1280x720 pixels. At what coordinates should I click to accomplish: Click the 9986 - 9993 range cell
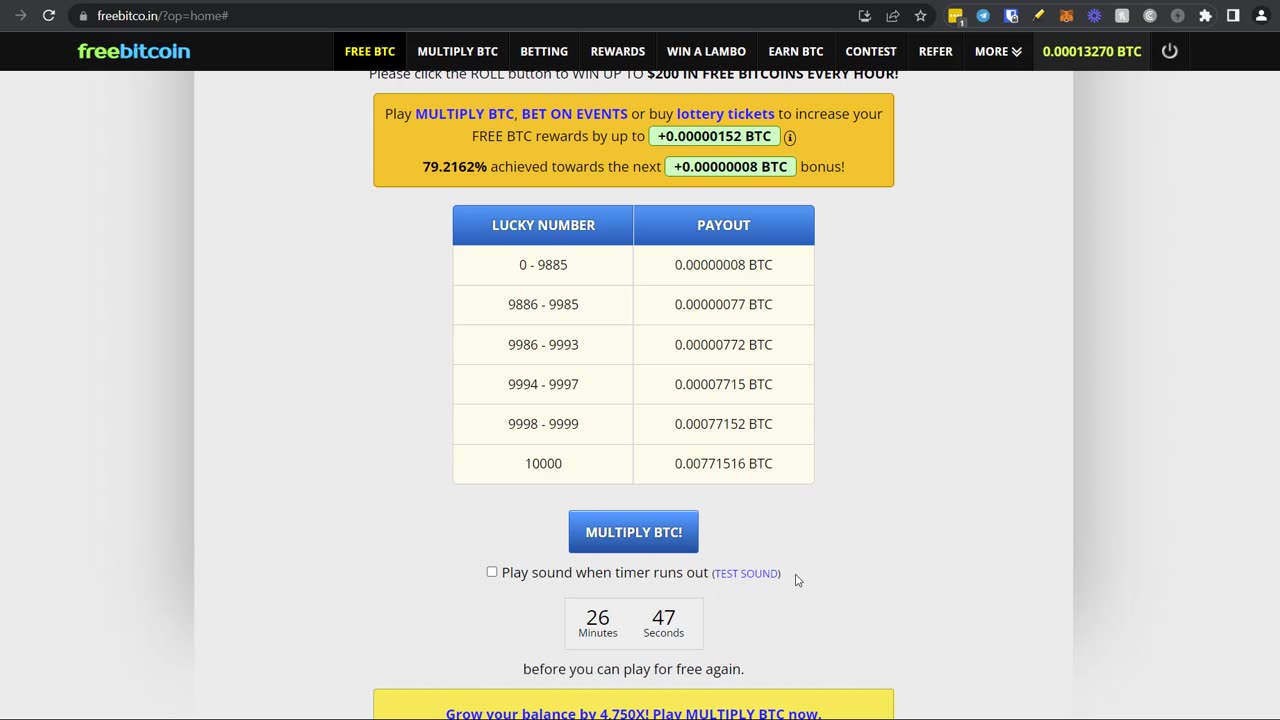point(543,344)
